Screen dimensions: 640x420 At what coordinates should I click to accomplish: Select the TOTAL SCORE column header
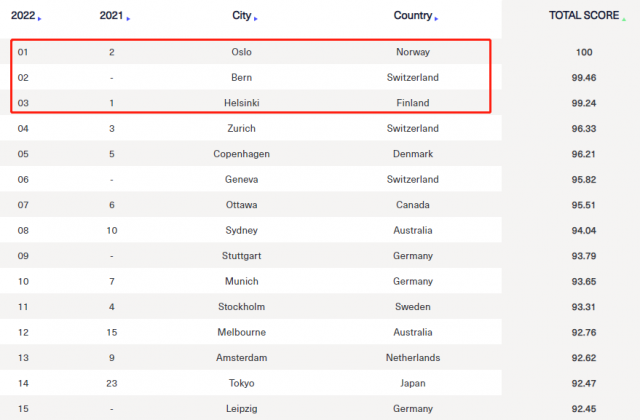(x=584, y=16)
